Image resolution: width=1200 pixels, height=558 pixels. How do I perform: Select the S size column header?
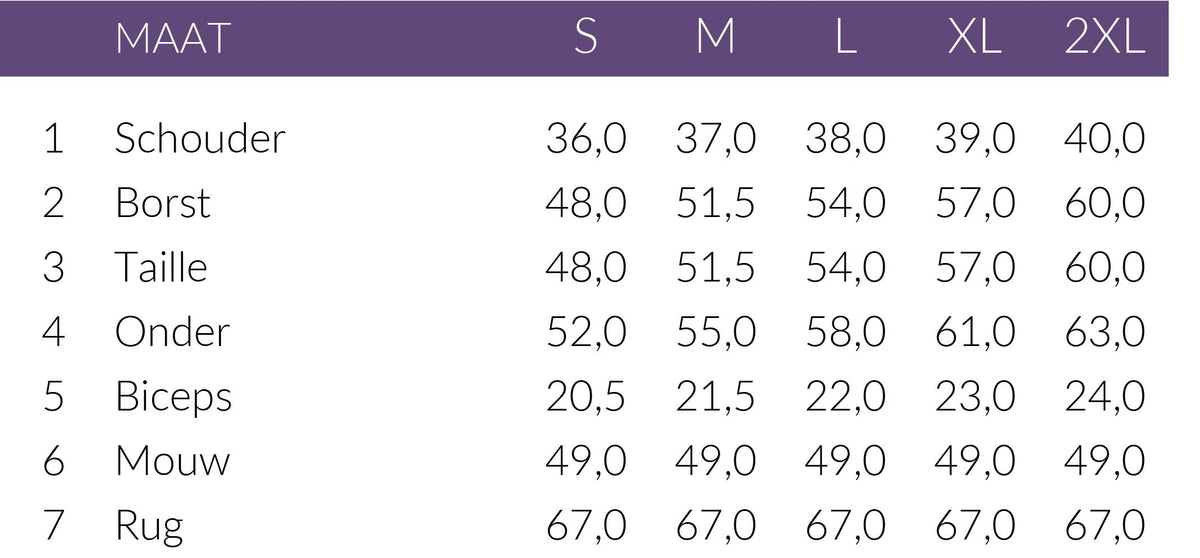click(x=586, y=38)
